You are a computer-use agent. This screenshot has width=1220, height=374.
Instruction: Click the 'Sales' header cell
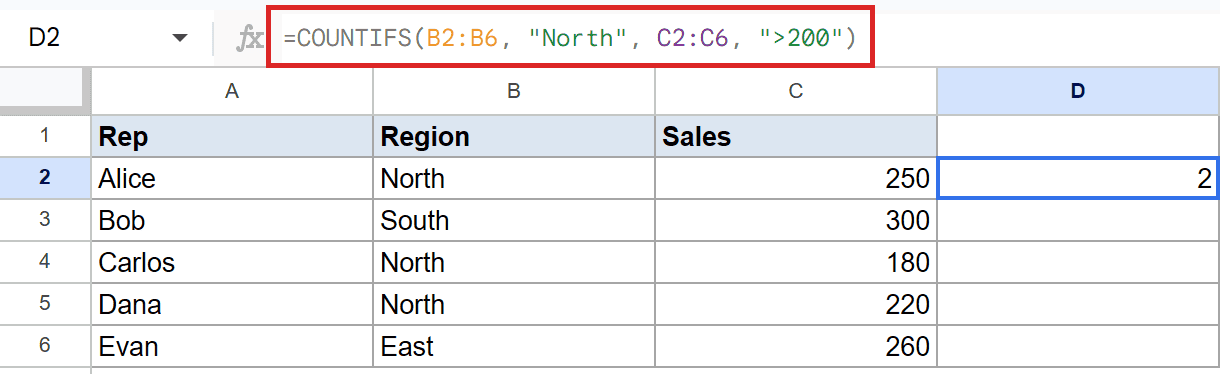point(796,136)
